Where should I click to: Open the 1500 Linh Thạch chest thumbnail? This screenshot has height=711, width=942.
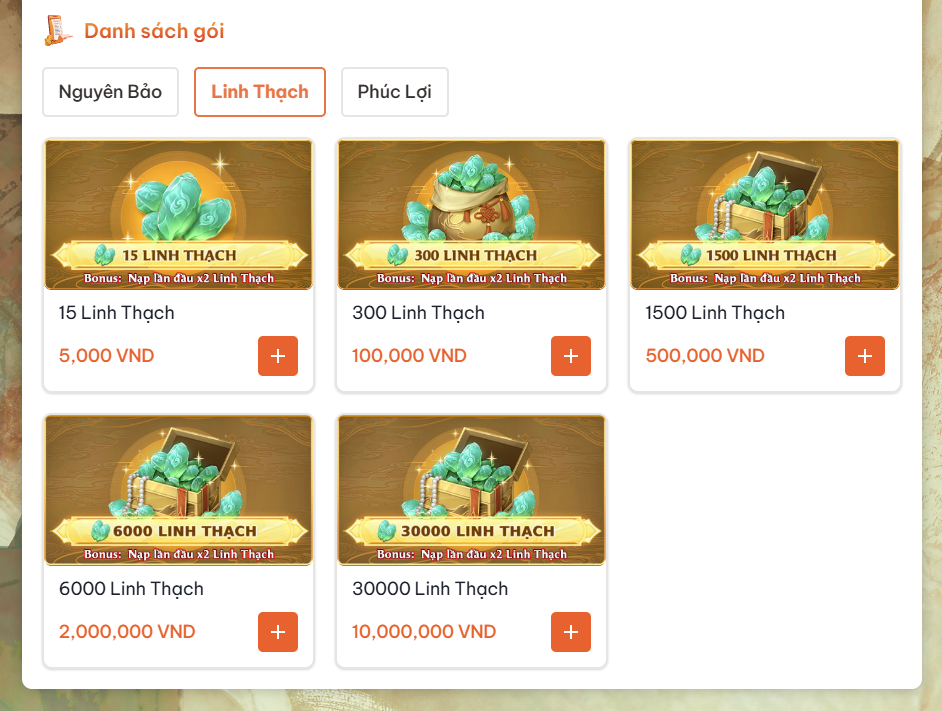pos(765,215)
